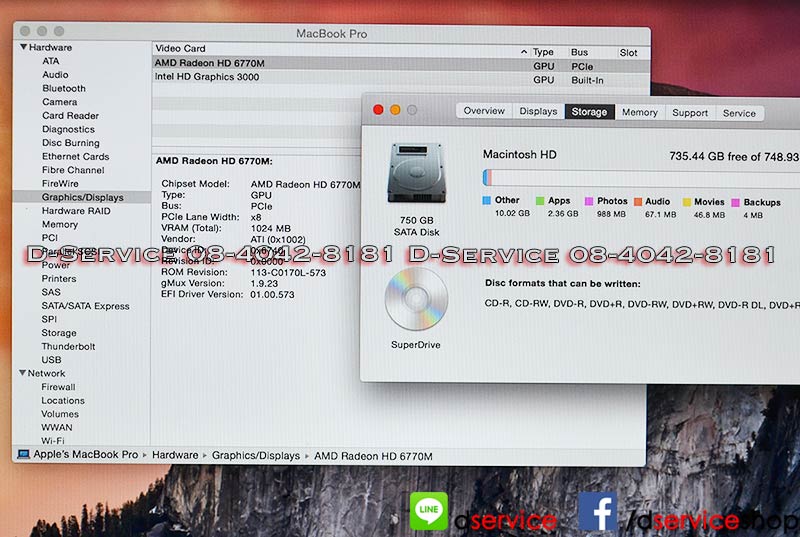This screenshot has width=800, height=537.
Task: Click the EFI Driver Version value 01.00.573
Action: pos(272,294)
